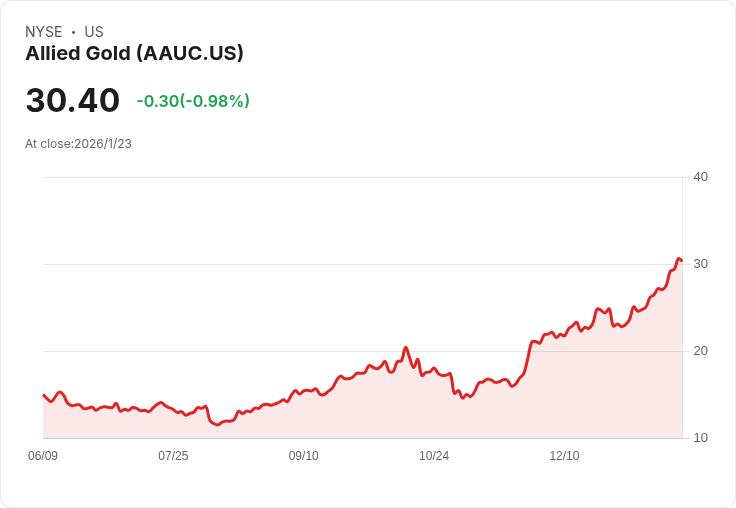The width and height of the screenshot is (736, 508).
Task: Click the lowest dip in the price line after 07/25
Action: click(x=217, y=425)
